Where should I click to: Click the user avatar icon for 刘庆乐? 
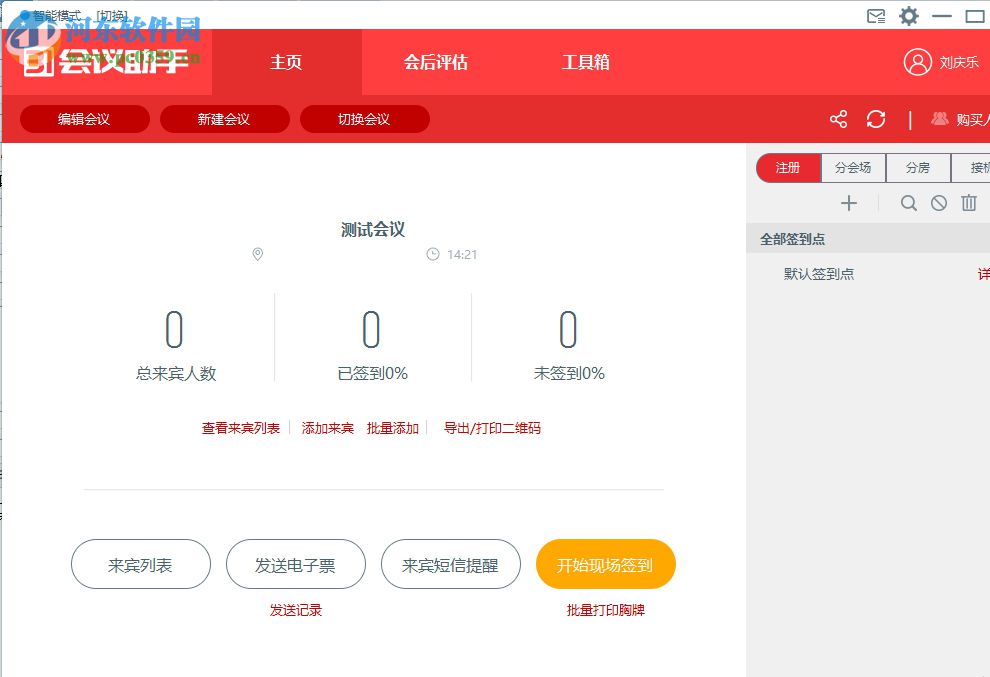click(x=917, y=61)
